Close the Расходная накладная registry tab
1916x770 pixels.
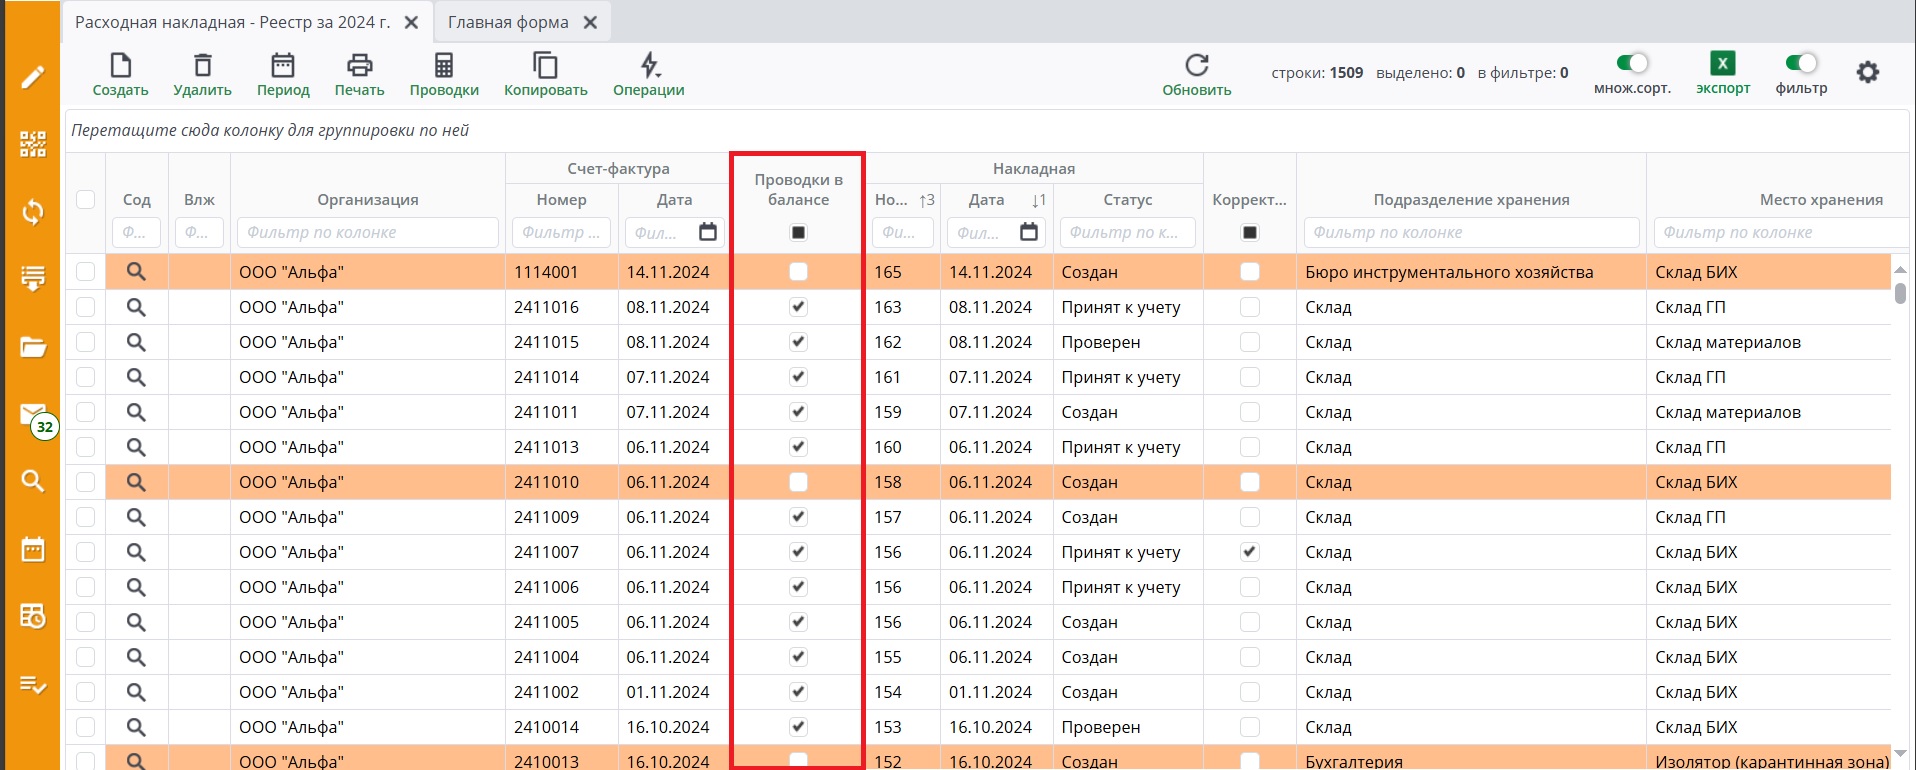tap(411, 22)
